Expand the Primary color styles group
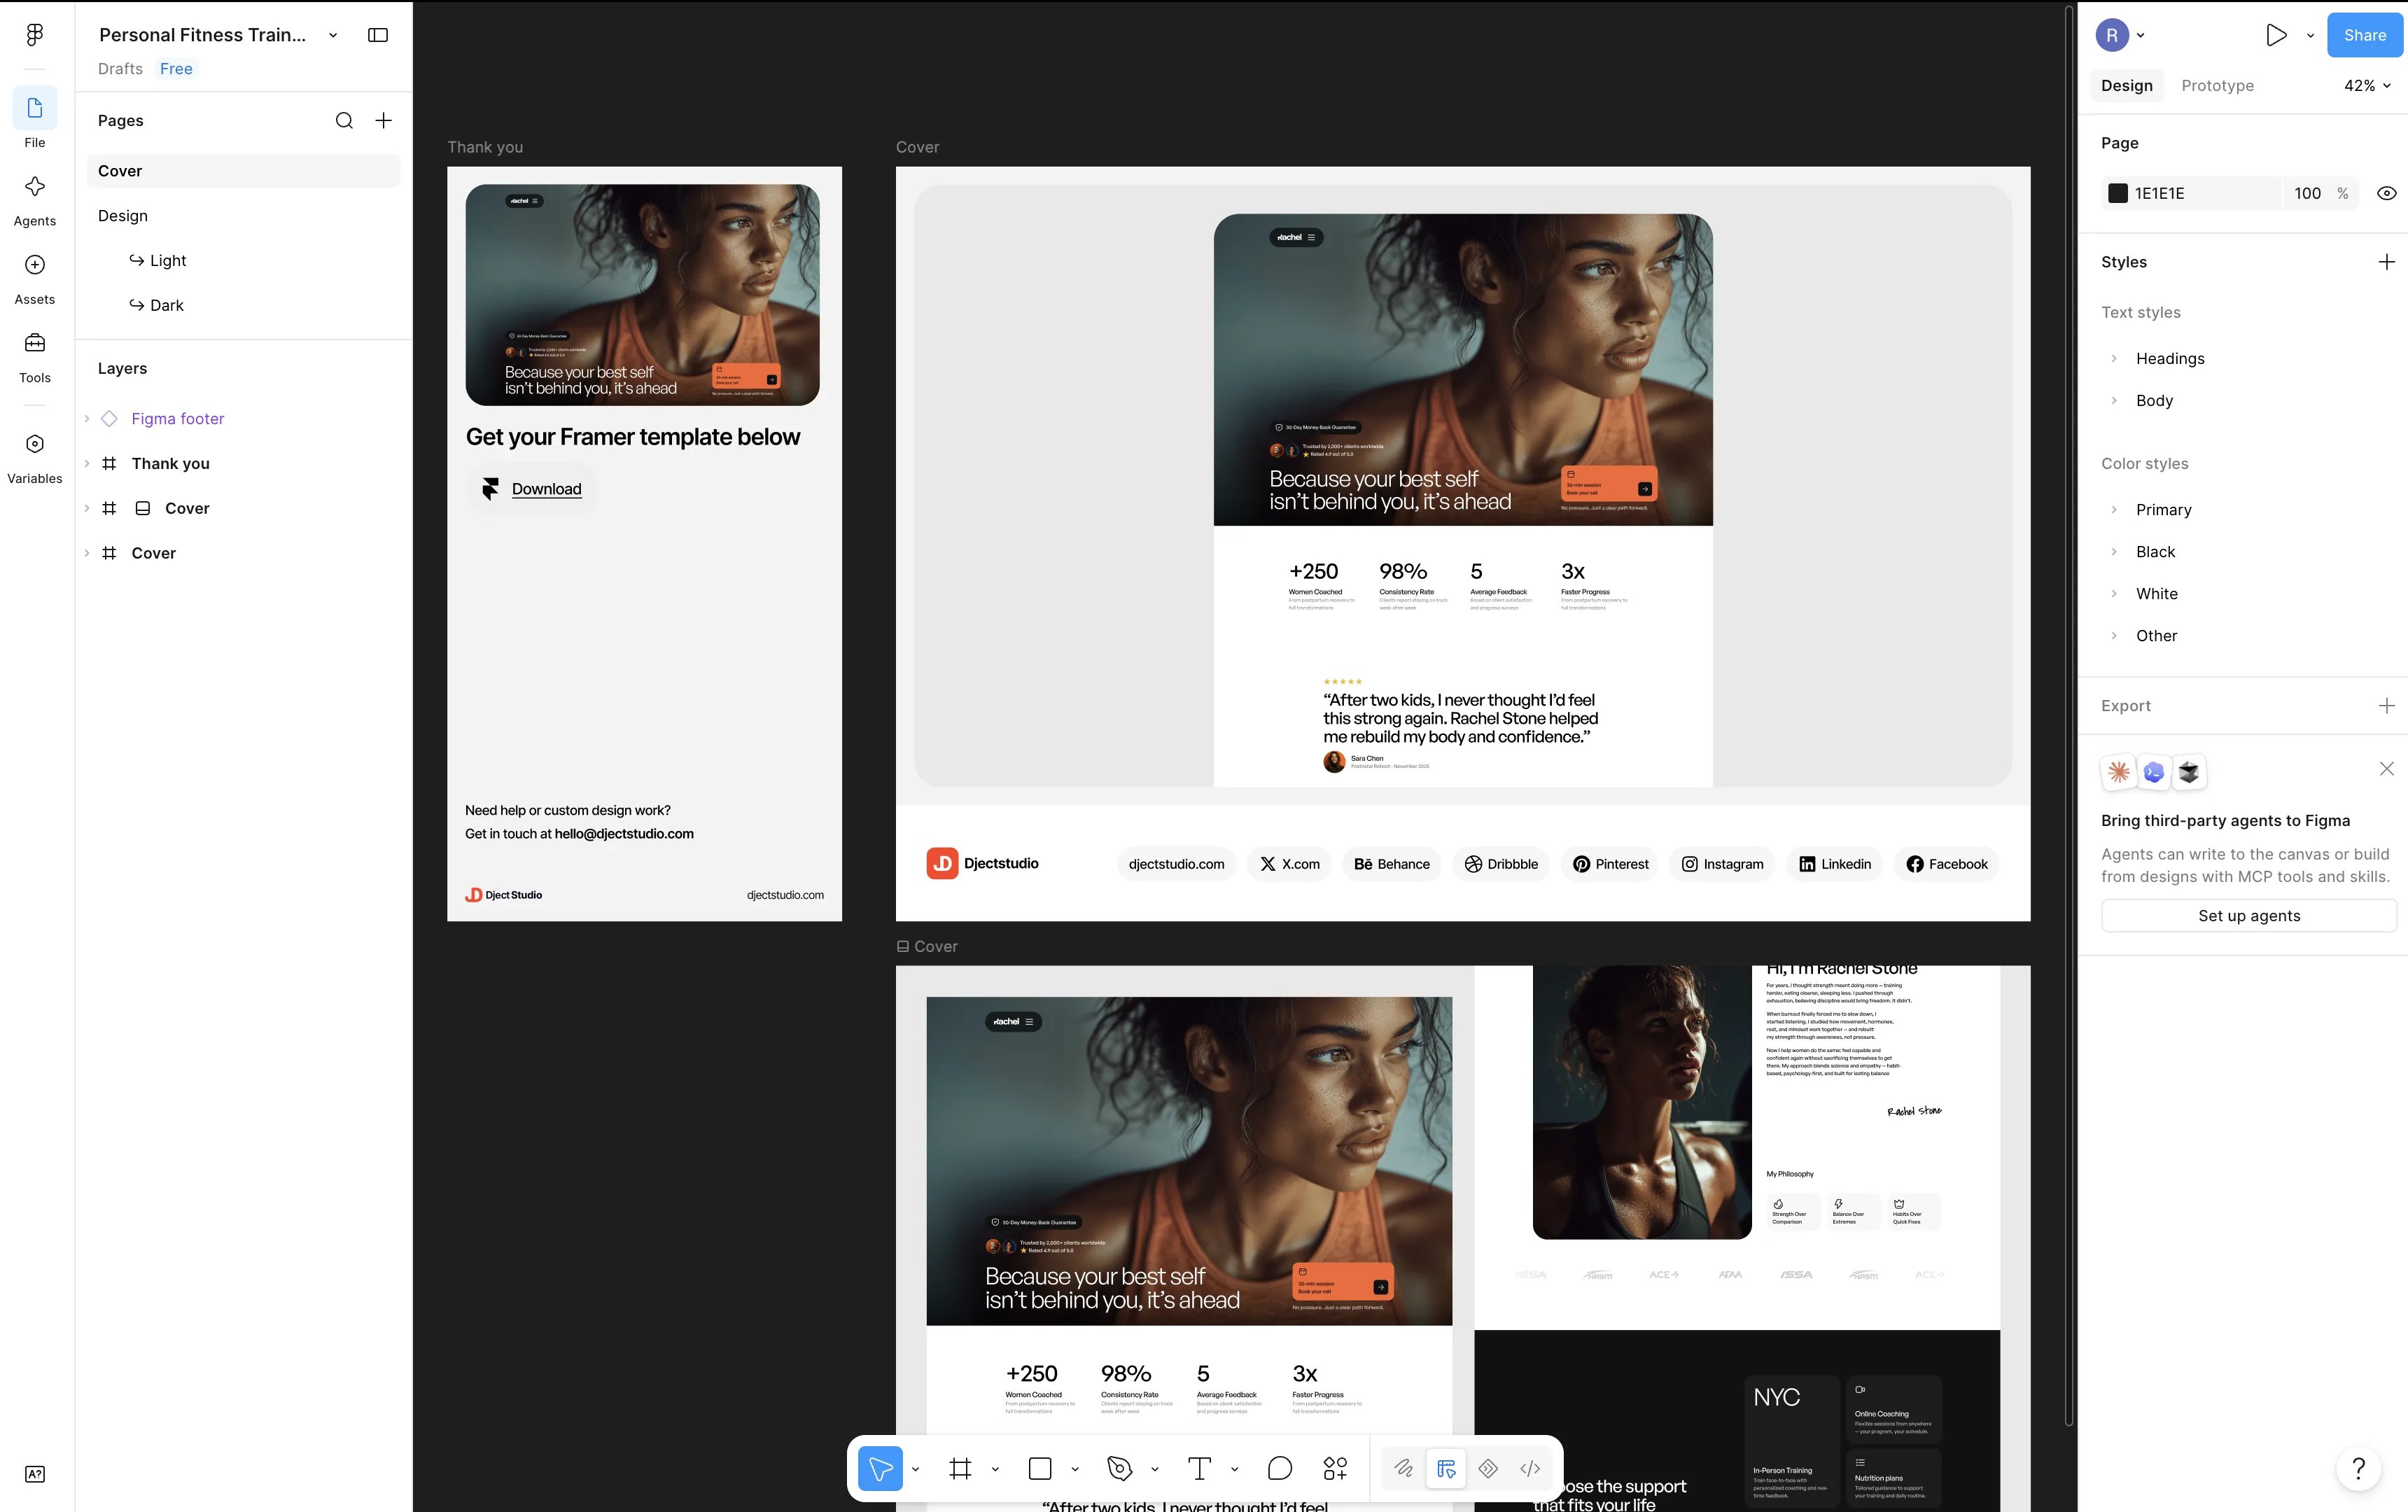This screenshot has width=2408, height=1512. (x=2114, y=509)
